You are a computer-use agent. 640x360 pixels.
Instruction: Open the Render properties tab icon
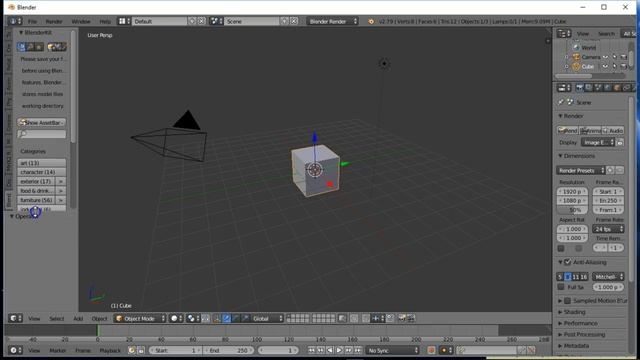point(579,88)
